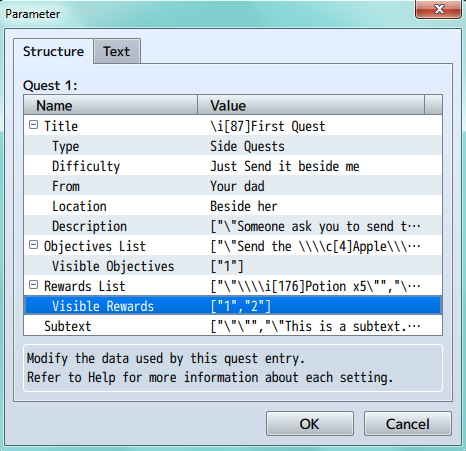The image size is (466, 451).
Task: Select the Visible Objectives row
Action: 233,265
